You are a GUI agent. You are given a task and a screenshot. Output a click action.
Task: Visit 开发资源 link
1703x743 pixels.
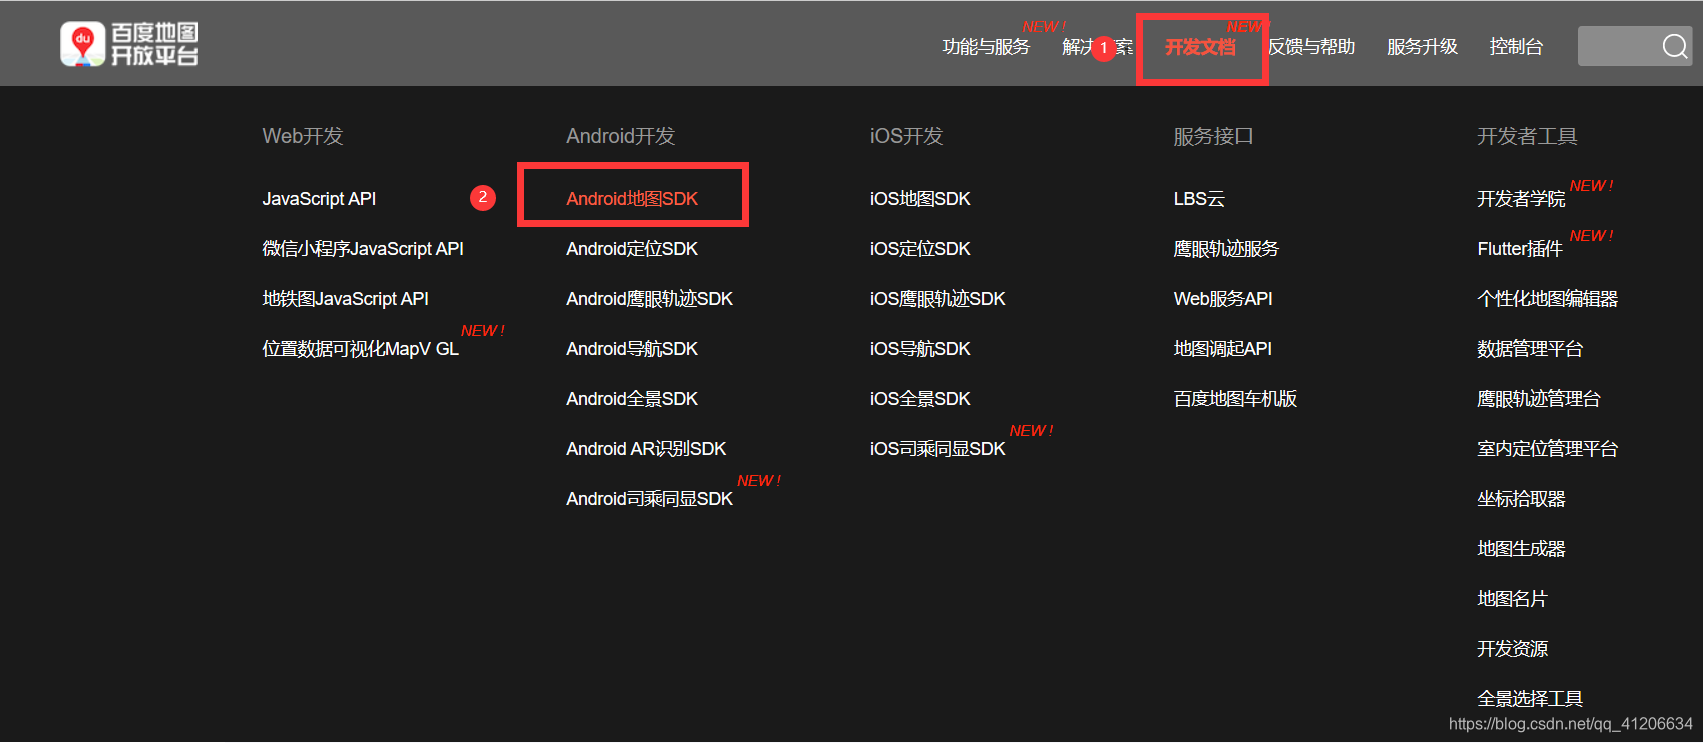point(1512,649)
